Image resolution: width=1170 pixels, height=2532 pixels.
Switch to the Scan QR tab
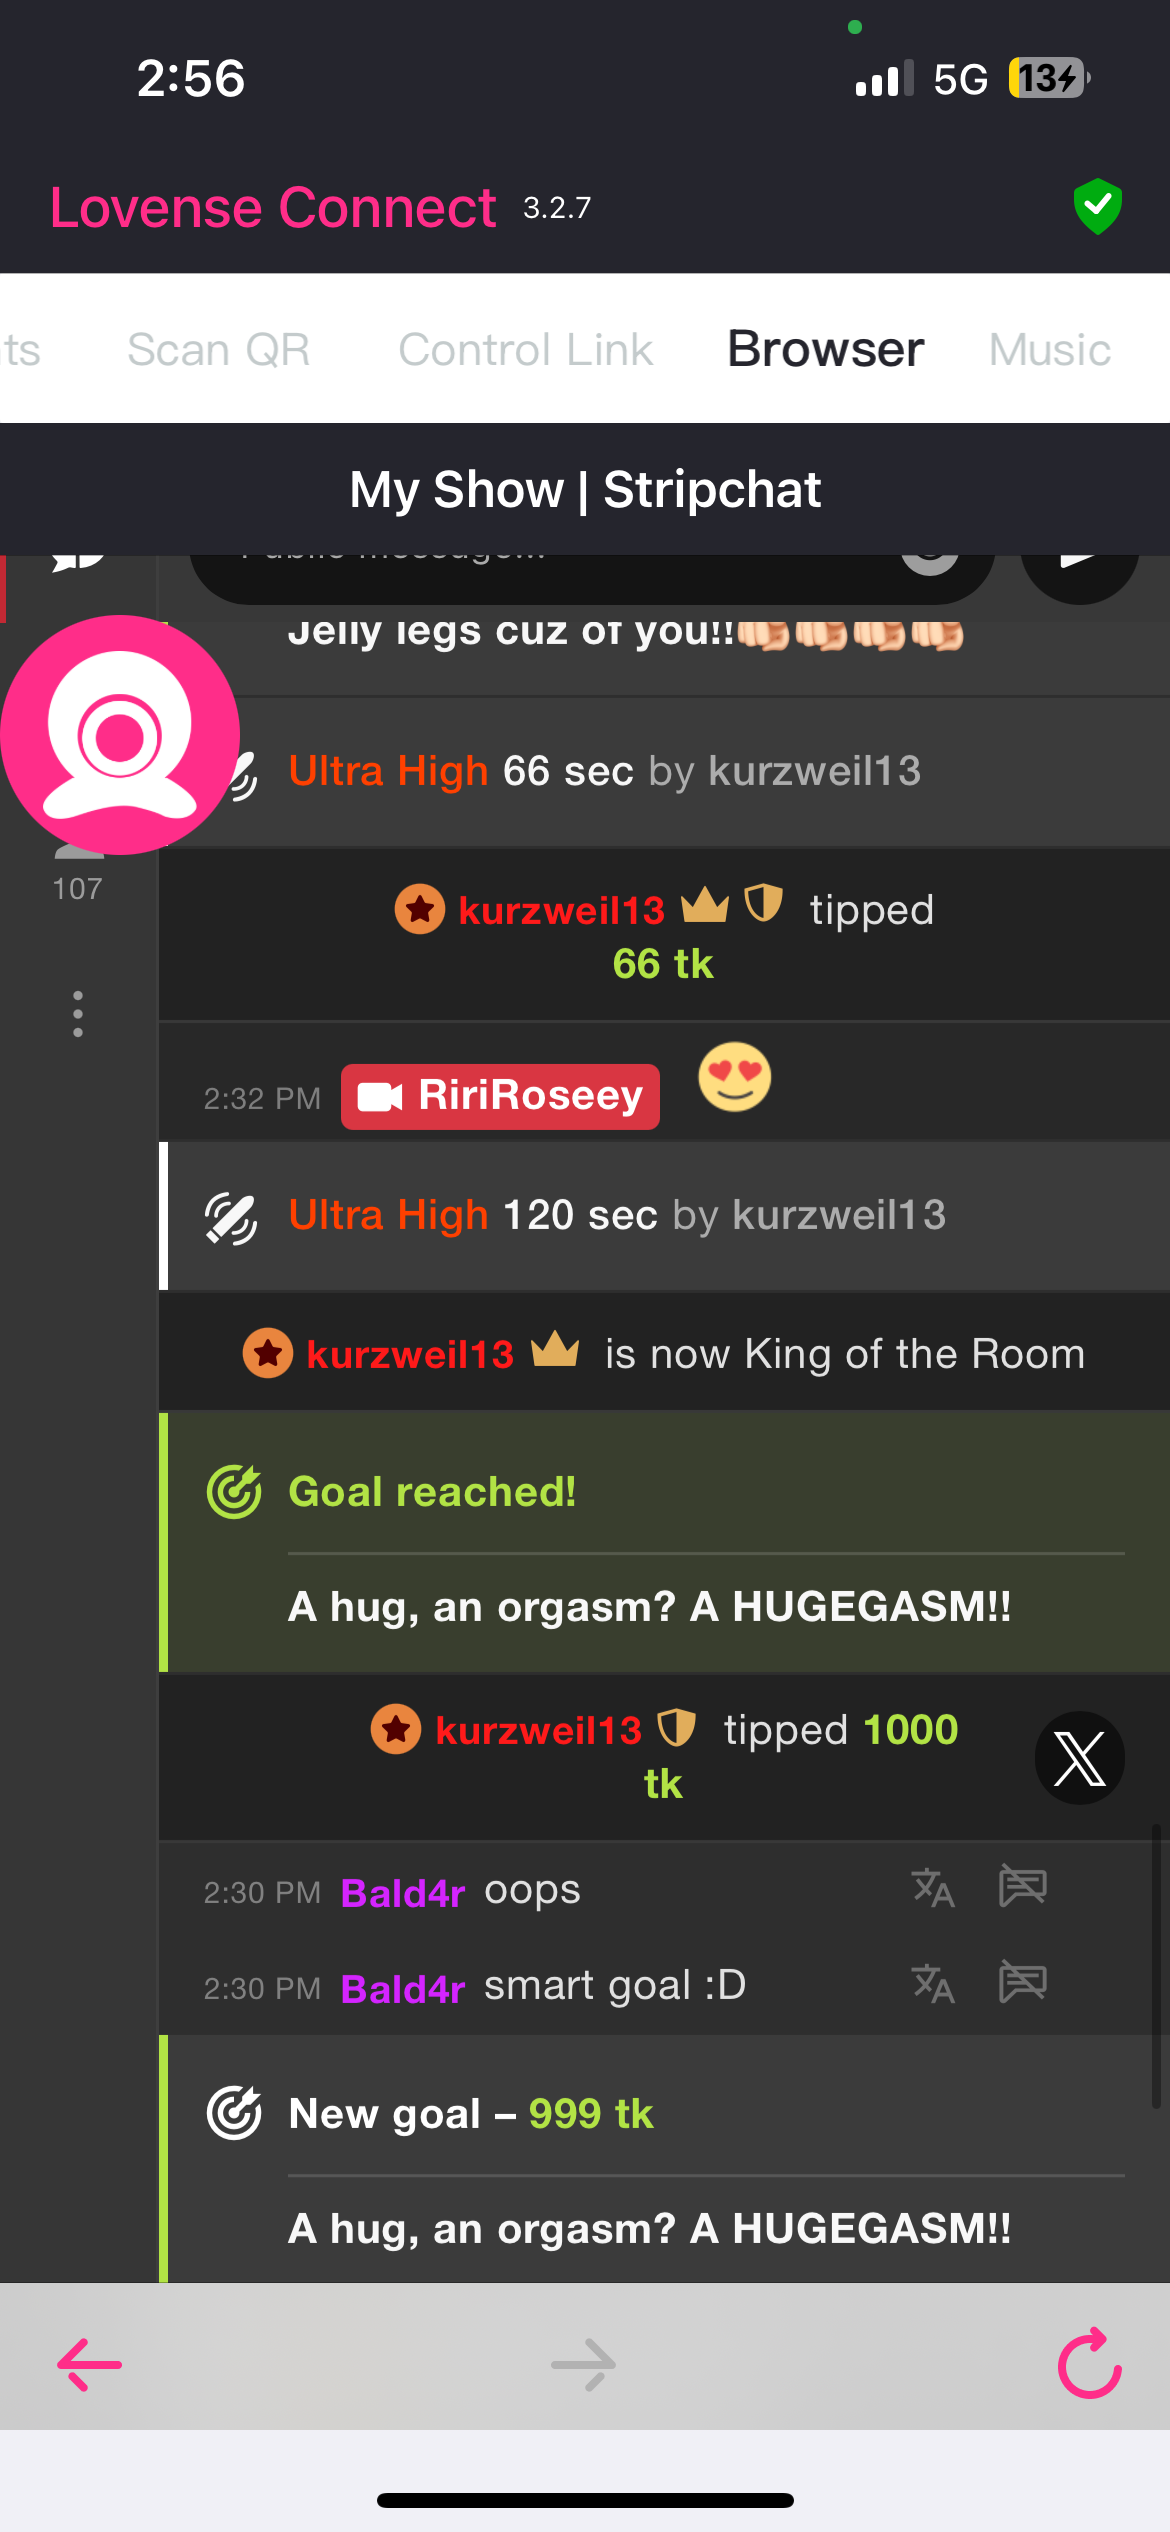(218, 350)
